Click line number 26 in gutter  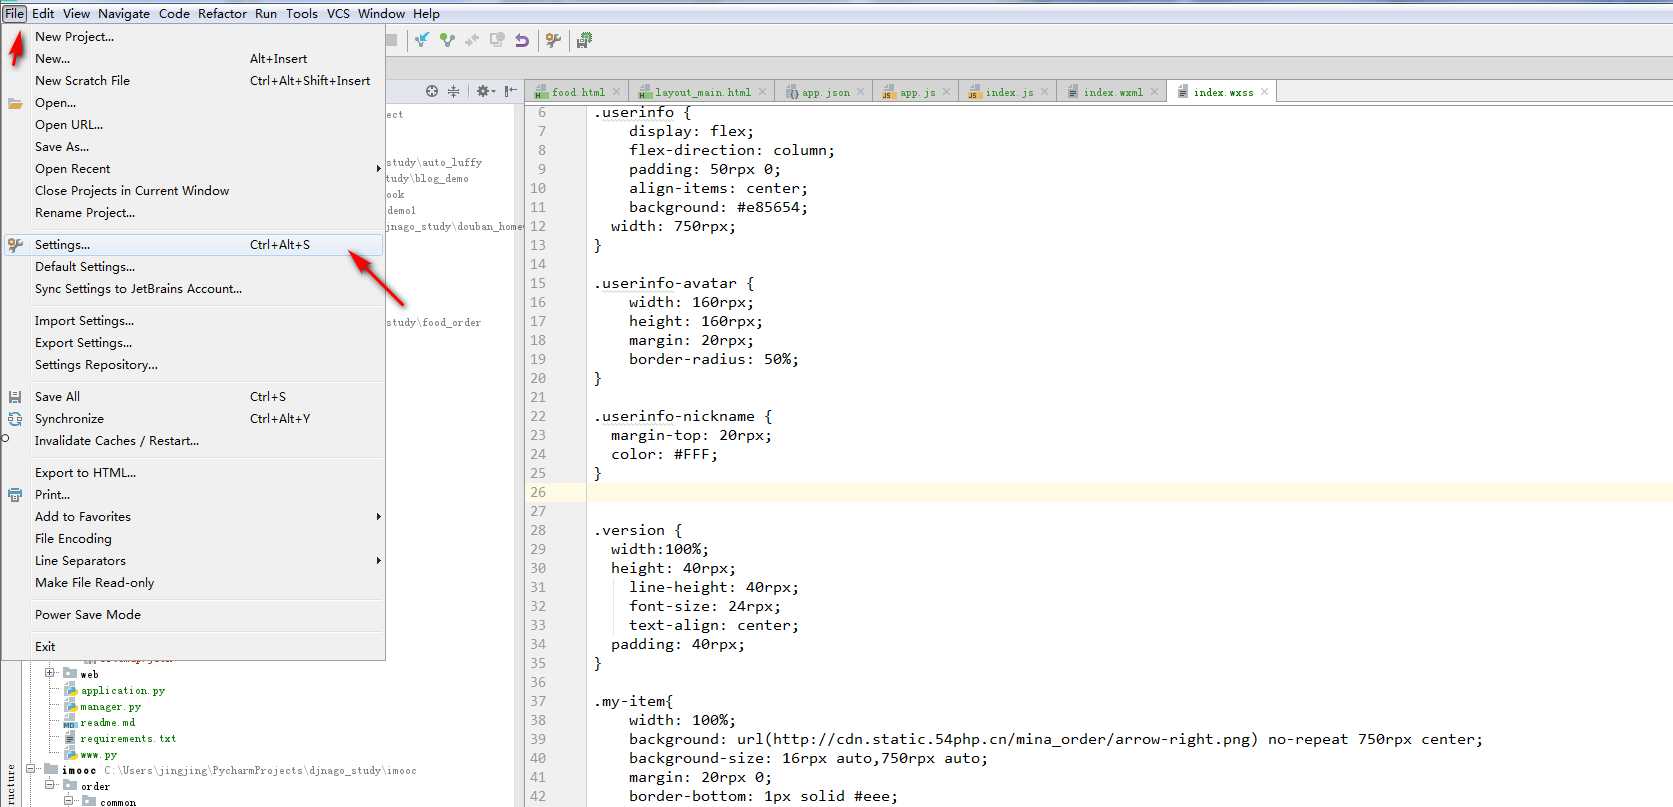(538, 492)
